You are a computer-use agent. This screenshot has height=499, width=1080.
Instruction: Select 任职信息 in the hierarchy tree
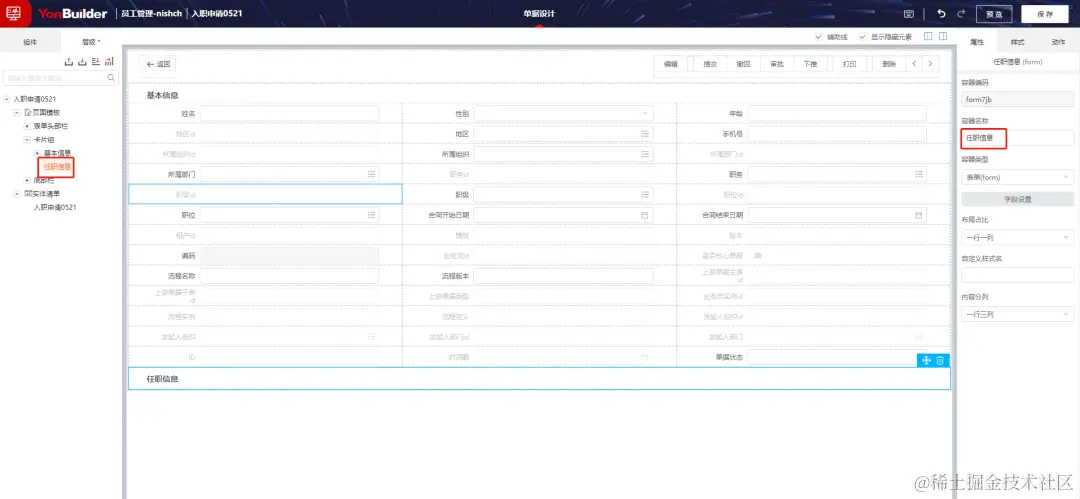tap(57, 166)
